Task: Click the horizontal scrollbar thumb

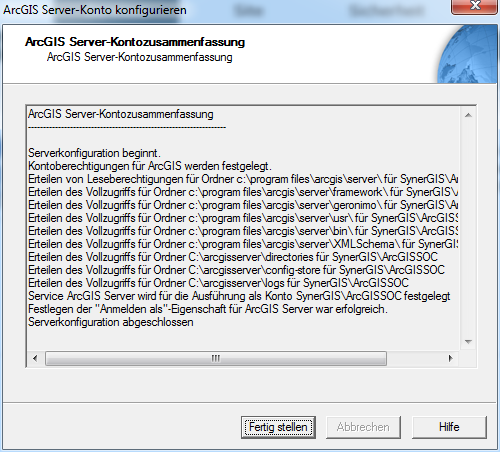Action: pos(216,359)
